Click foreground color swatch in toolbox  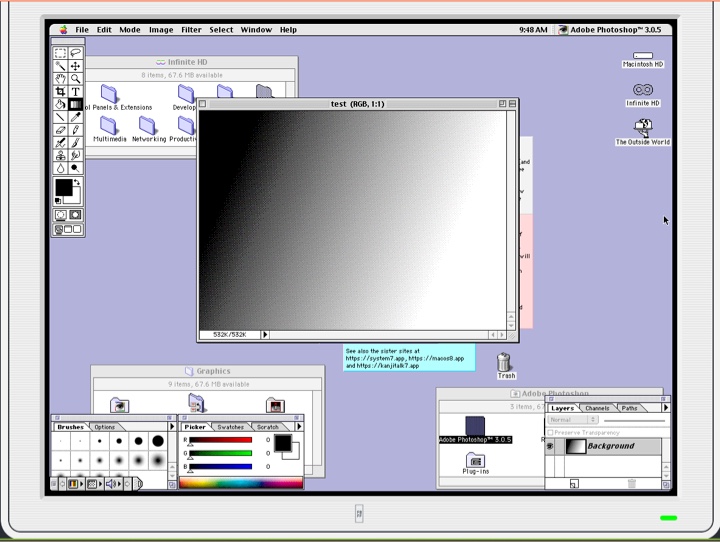coord(63,187)
